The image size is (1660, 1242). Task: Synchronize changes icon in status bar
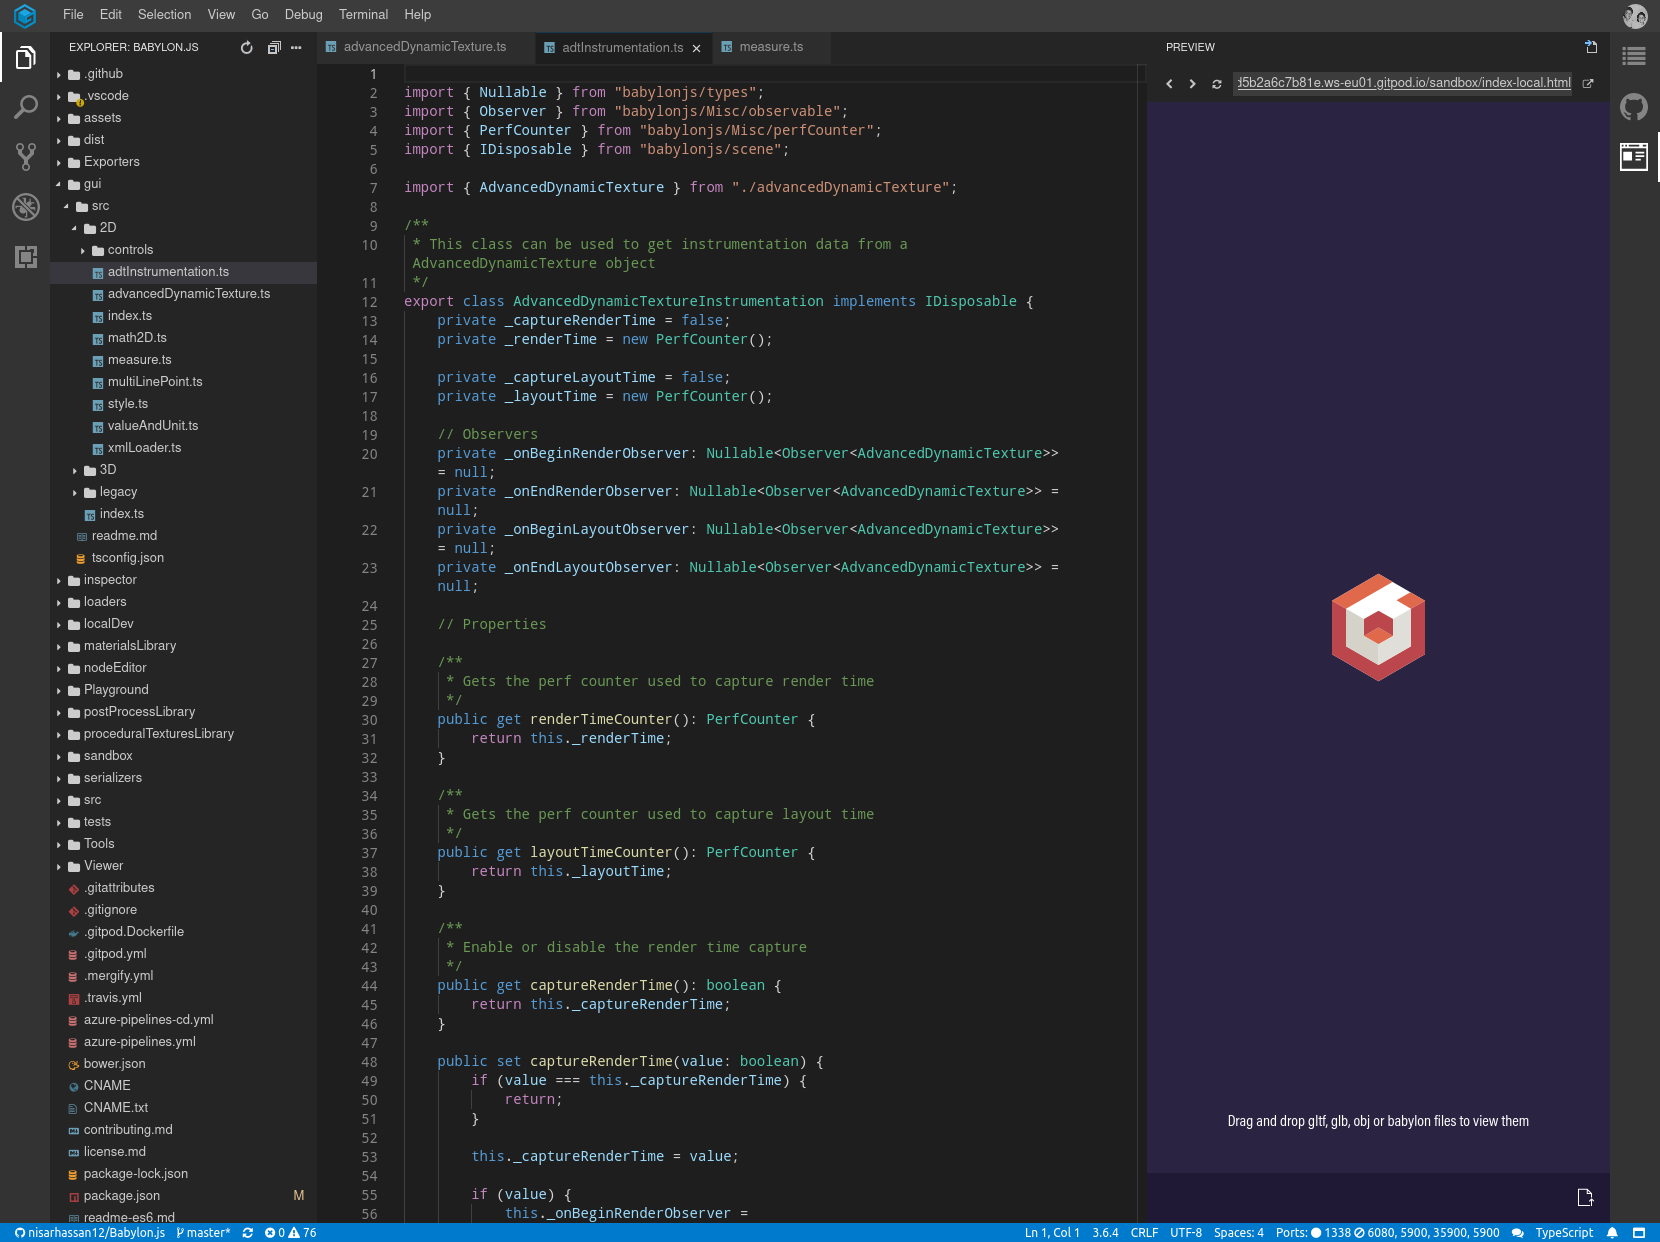click(248, 1233)
